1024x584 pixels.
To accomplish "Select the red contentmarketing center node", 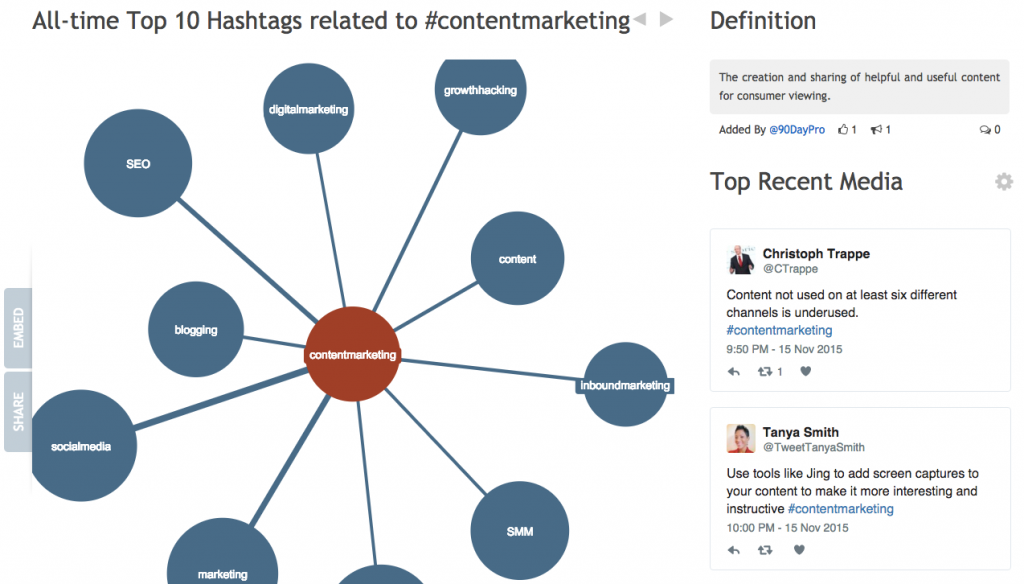I will [x=353, y=354].
